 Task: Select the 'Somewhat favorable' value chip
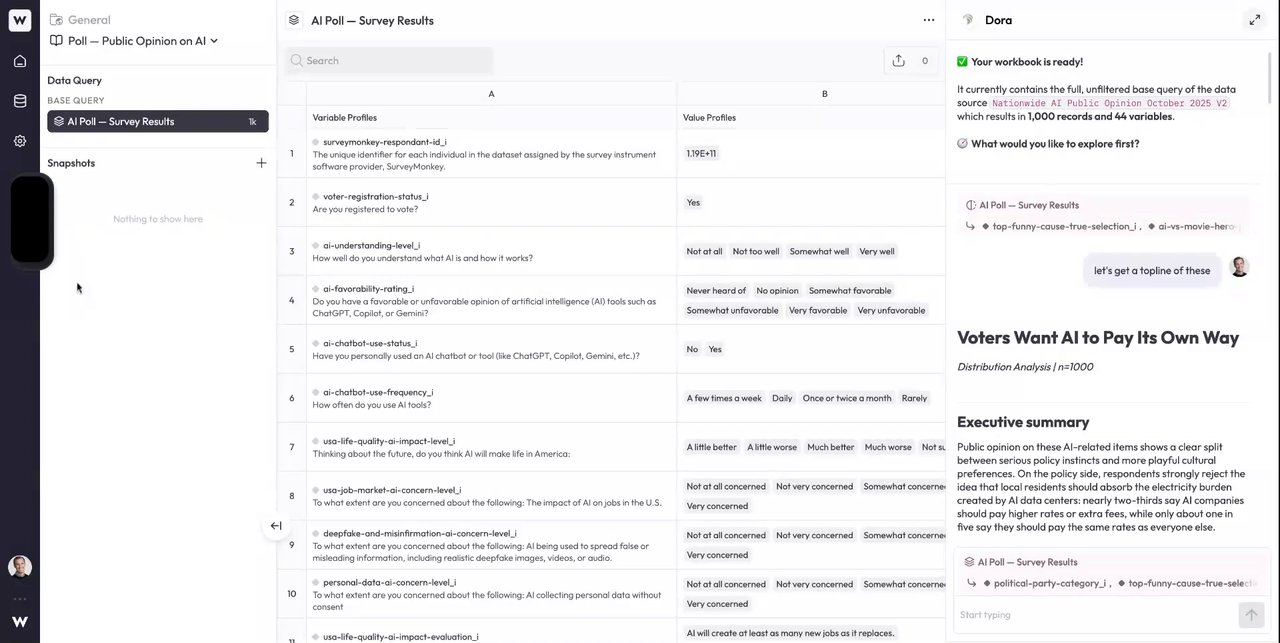point(849,291)
